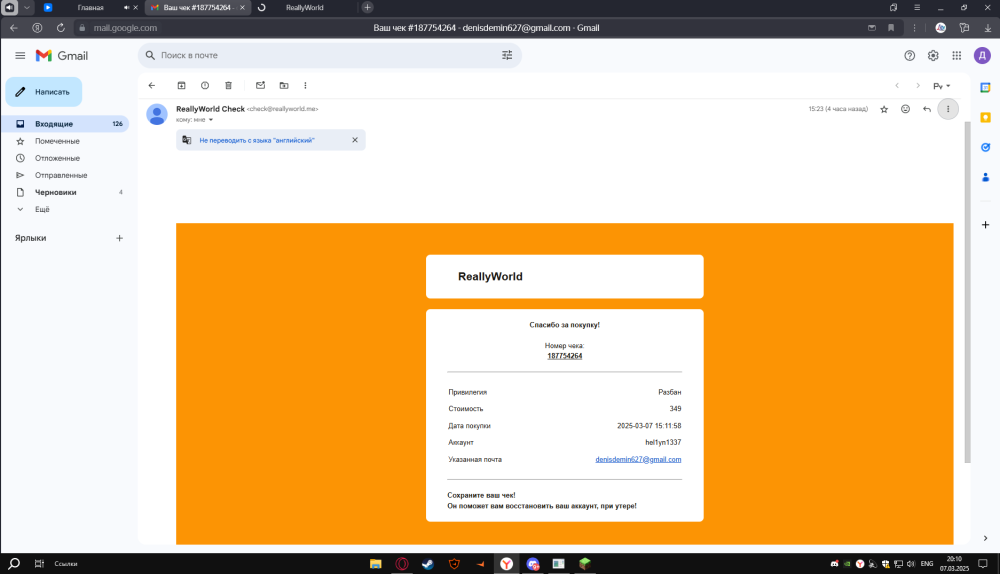
Task: Open Windows notification center
Action: tap(983, 564)
